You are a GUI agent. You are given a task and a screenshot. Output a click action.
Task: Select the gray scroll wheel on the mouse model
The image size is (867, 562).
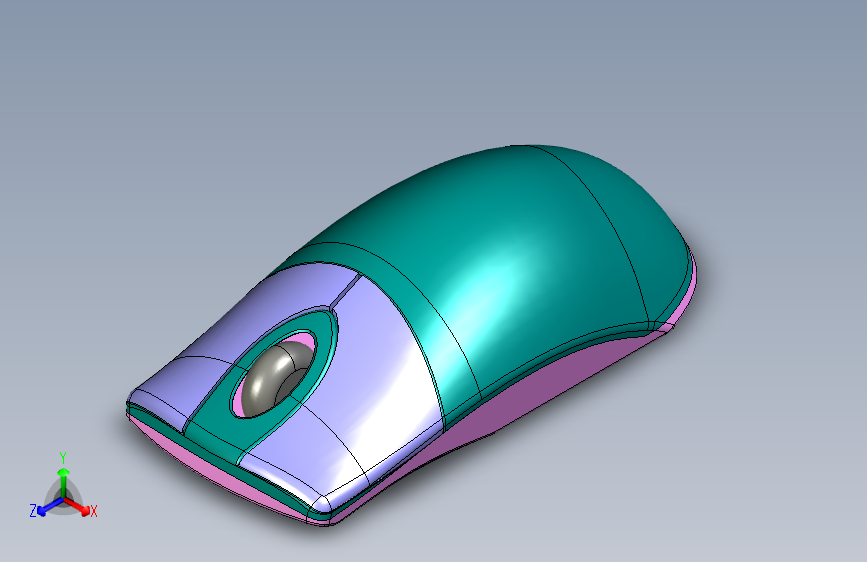click(x=274, y=378)
